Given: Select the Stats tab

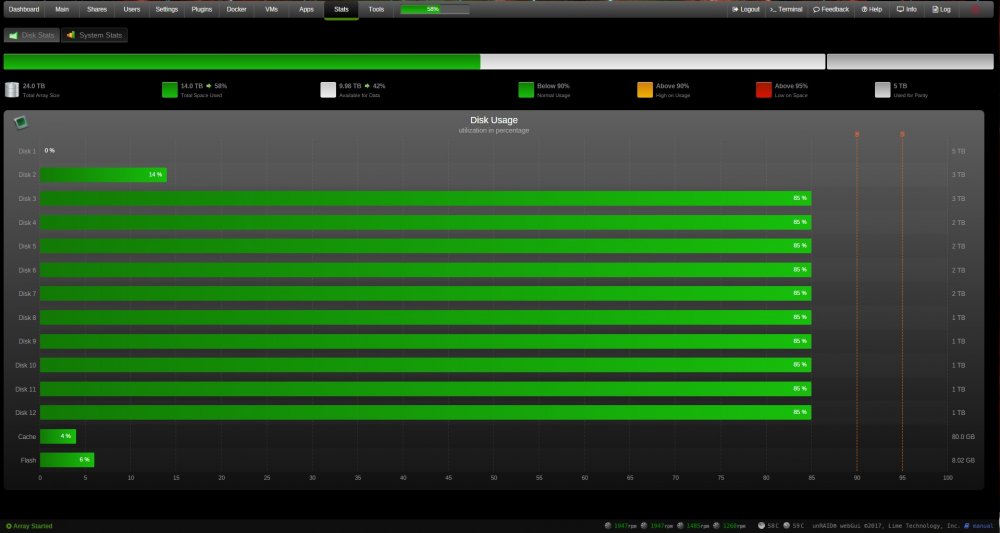Looking at the screenshot, I should pyautogui.click(x=341, y=10).
